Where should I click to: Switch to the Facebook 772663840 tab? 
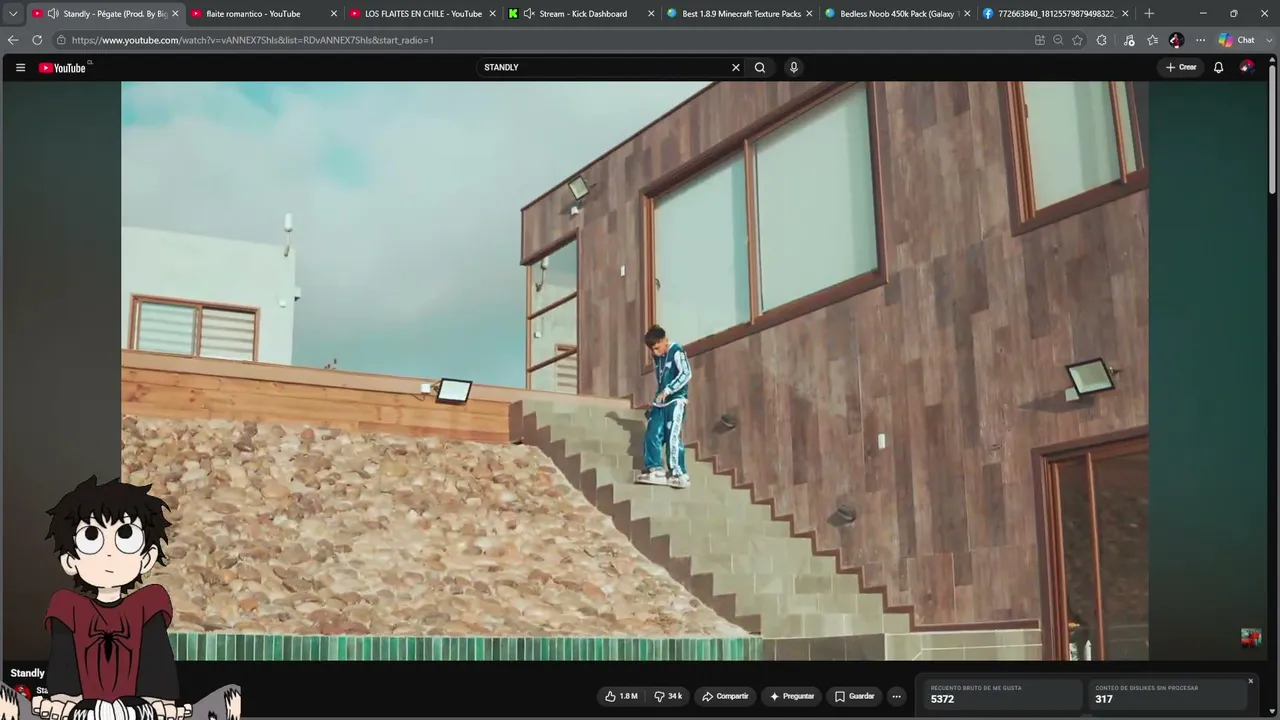coord(1057,14)
